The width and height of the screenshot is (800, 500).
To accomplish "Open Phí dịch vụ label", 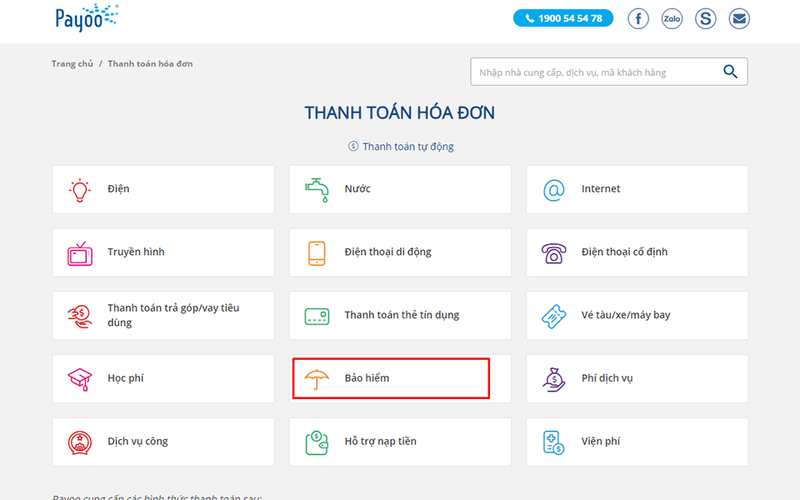I will pyautogui.click(x=607, y=378).
